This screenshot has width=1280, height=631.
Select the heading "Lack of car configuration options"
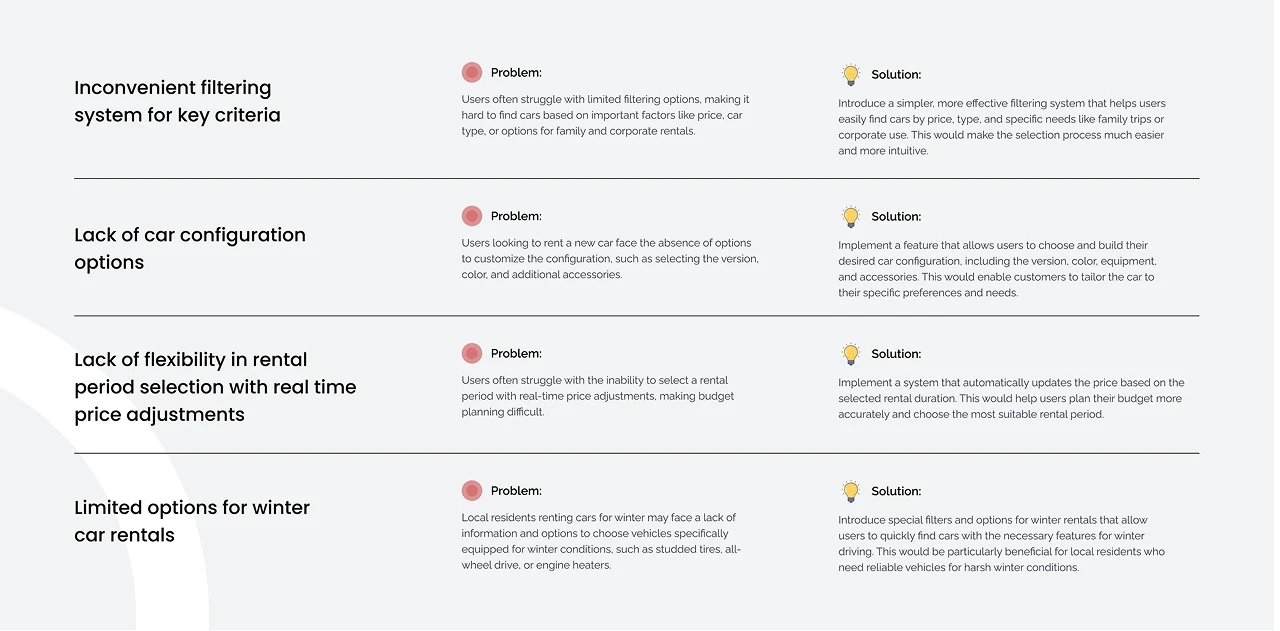pos(190,248)
